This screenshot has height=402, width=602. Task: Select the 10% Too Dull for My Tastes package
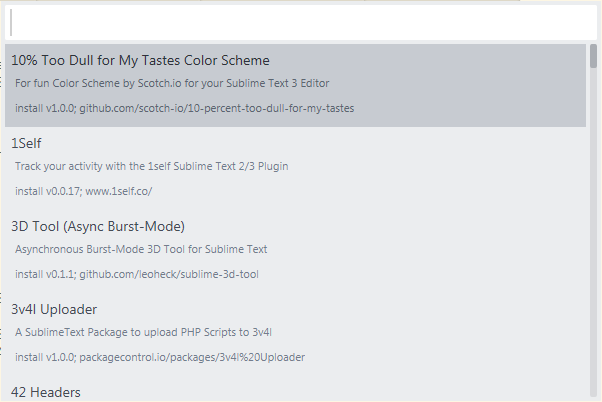140,60
